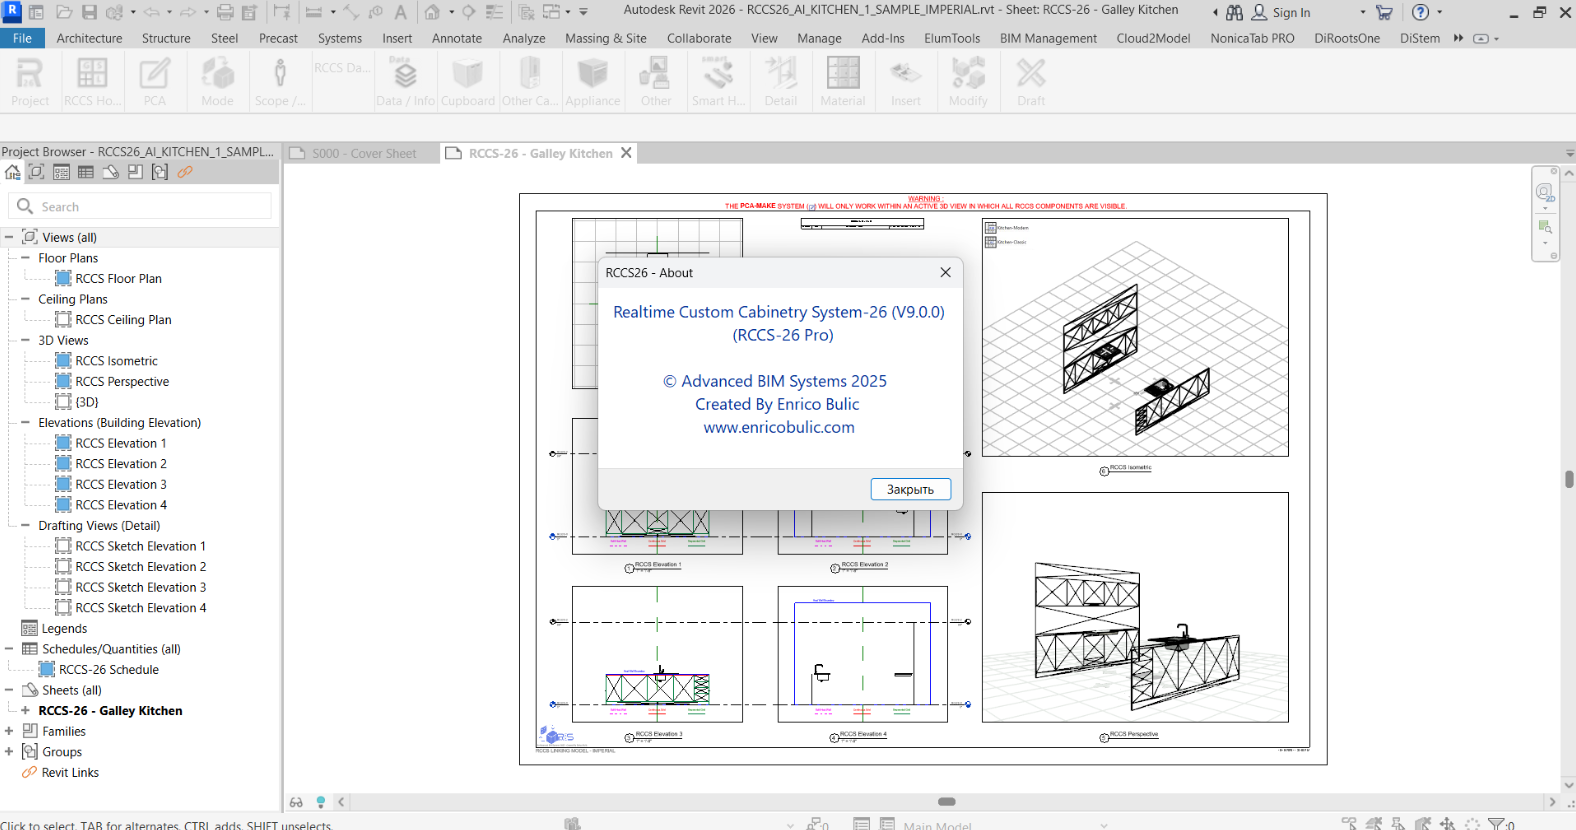The image size is (1576, 830).
Task: Collapse the Floor Plans tree node
Action: 25,258
